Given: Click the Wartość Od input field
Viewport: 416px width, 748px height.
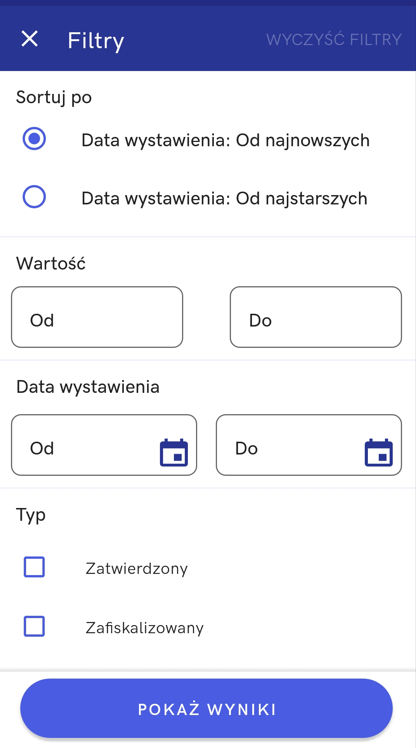Looking at the screenshot, I should [97, 317].
